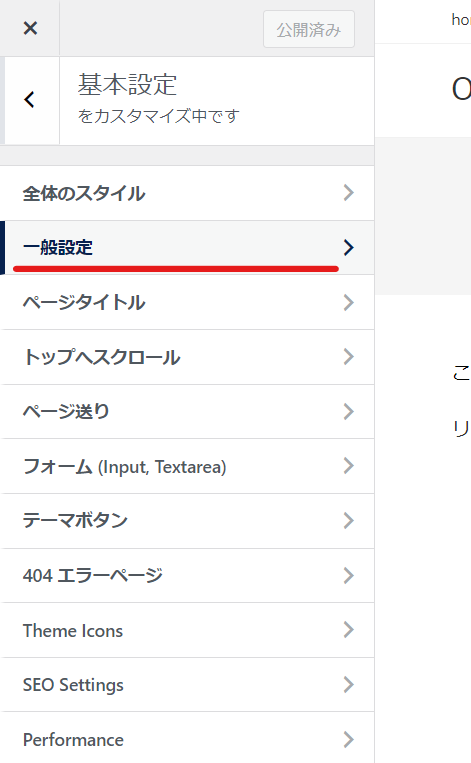
Task: Open the Performance section
Action: pos(187,738)
